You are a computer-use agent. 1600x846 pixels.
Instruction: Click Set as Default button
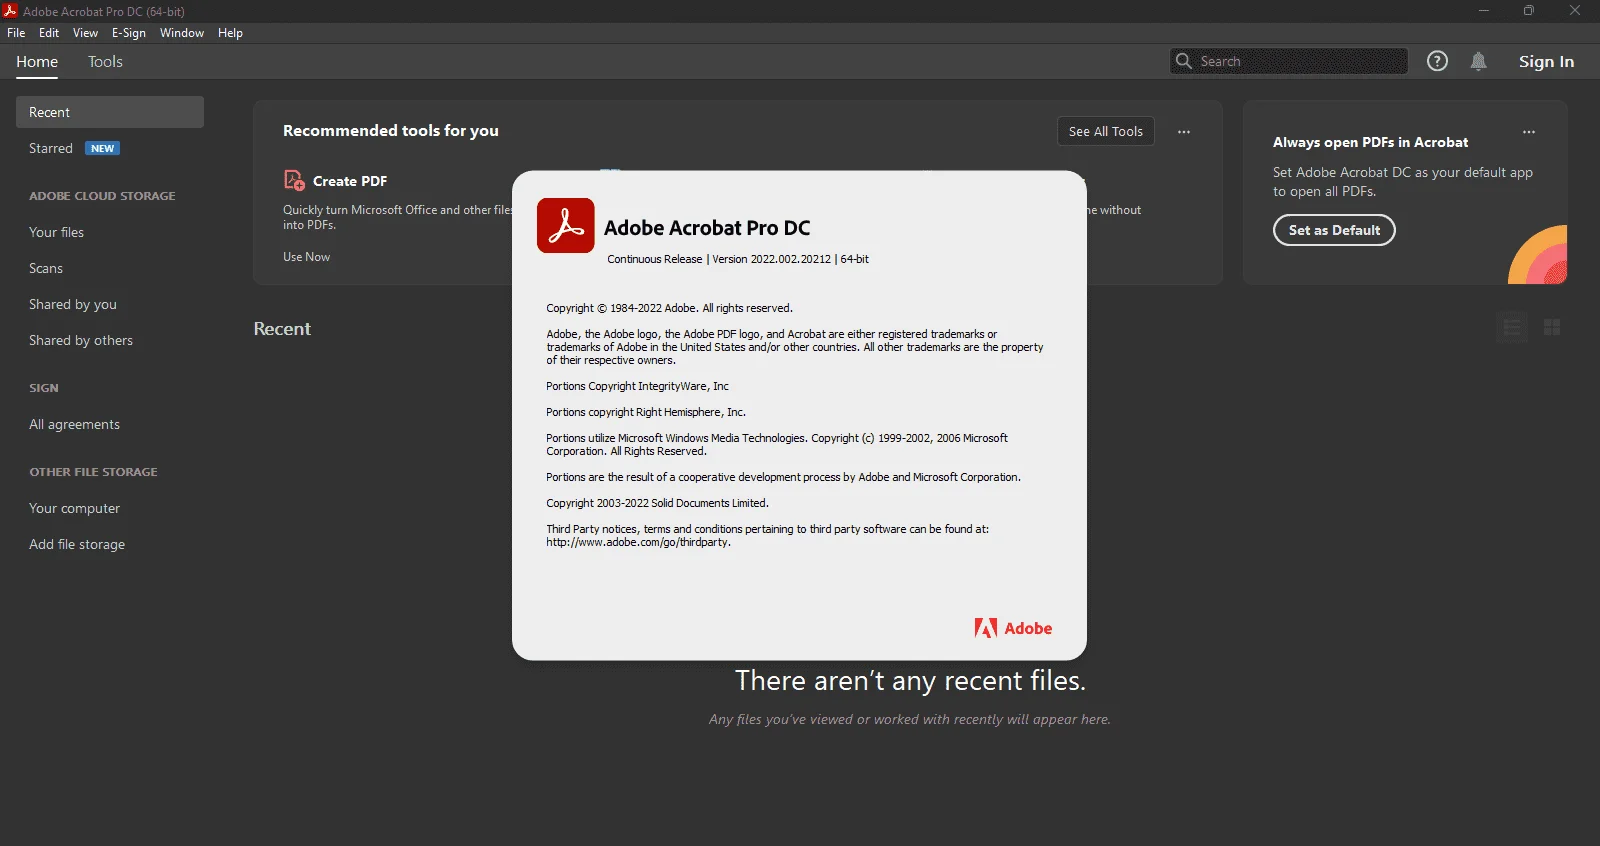point(1334,230)
